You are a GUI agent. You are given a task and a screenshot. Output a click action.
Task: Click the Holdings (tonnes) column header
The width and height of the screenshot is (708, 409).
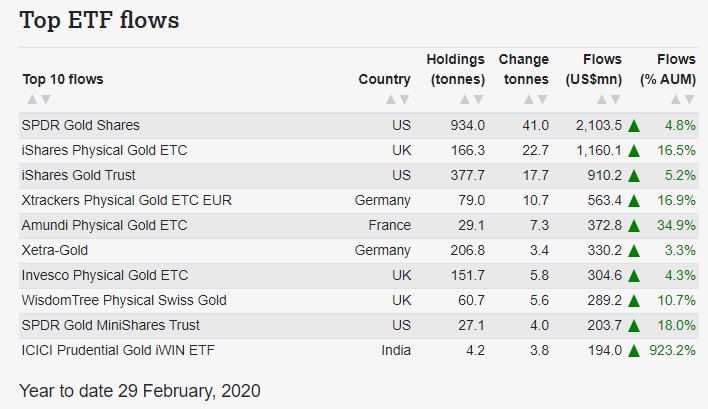coord(455,69)
